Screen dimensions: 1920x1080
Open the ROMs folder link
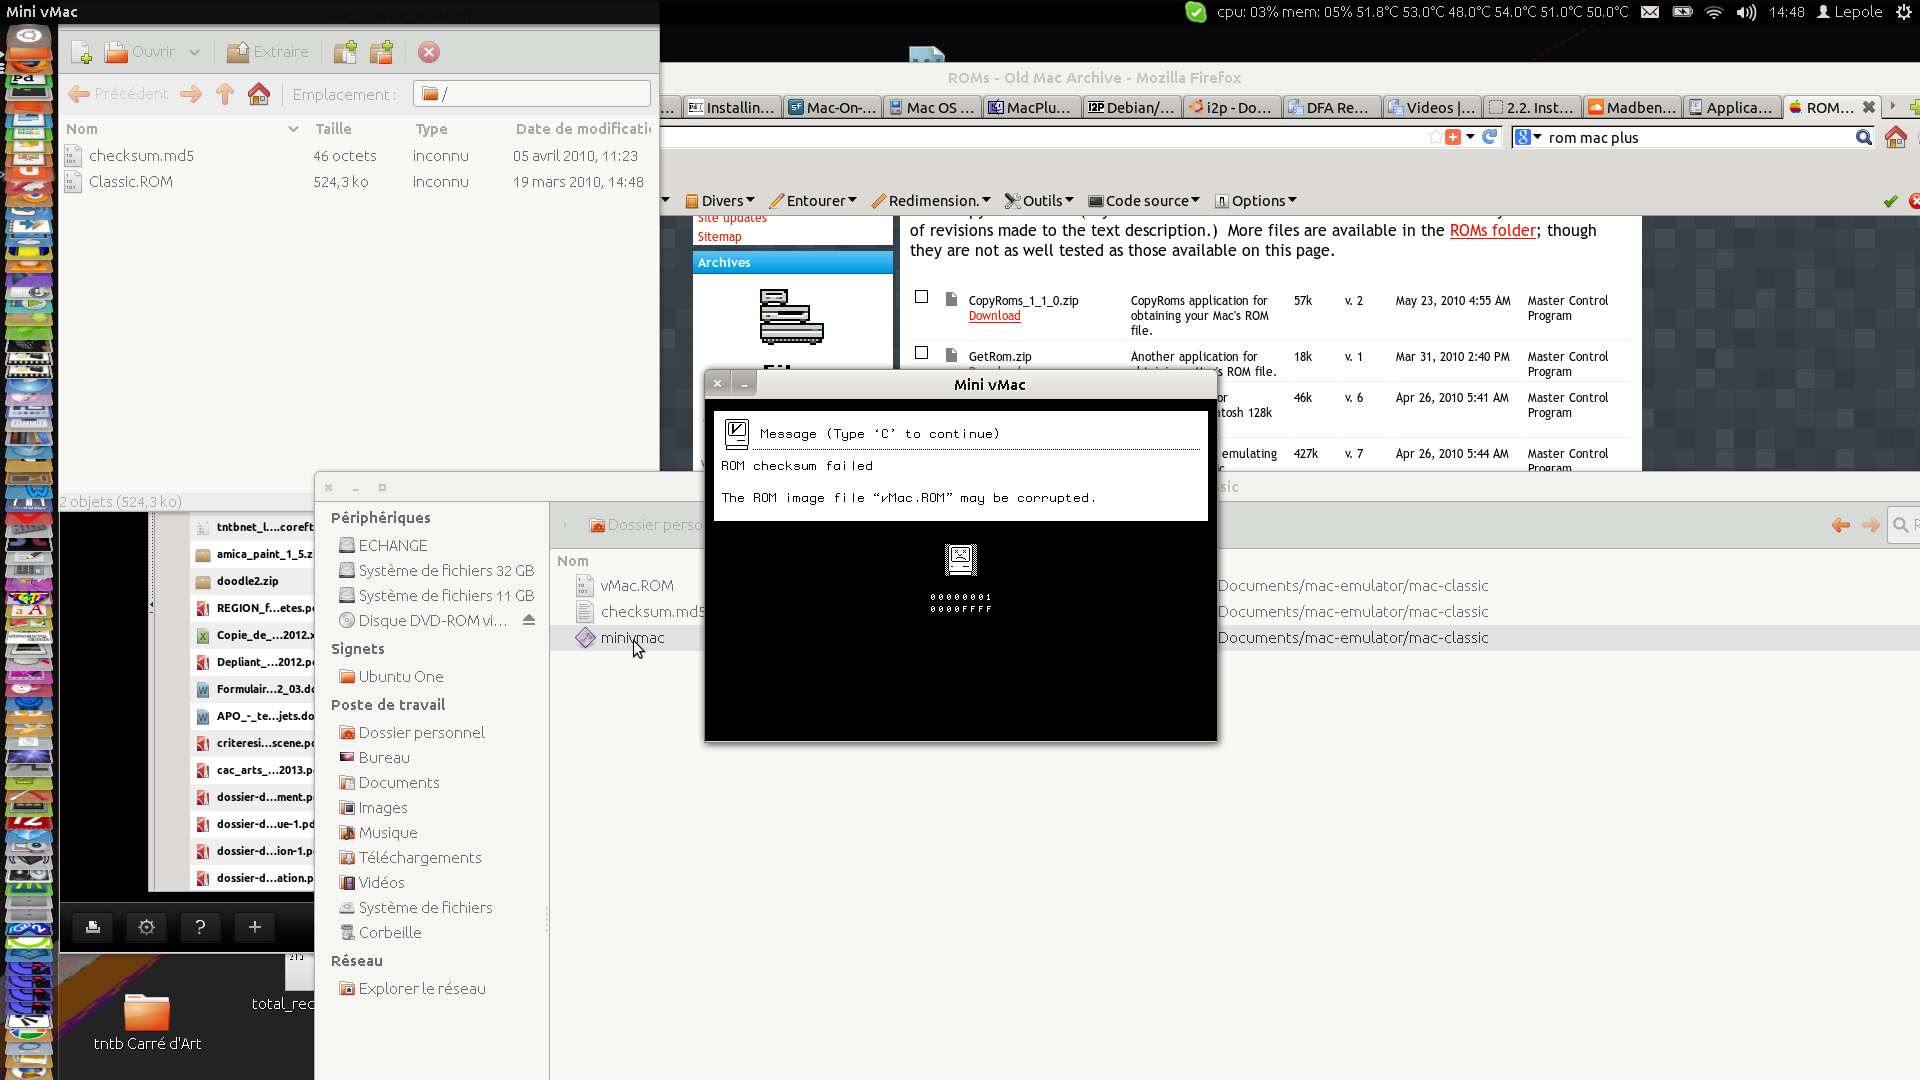1492,231
